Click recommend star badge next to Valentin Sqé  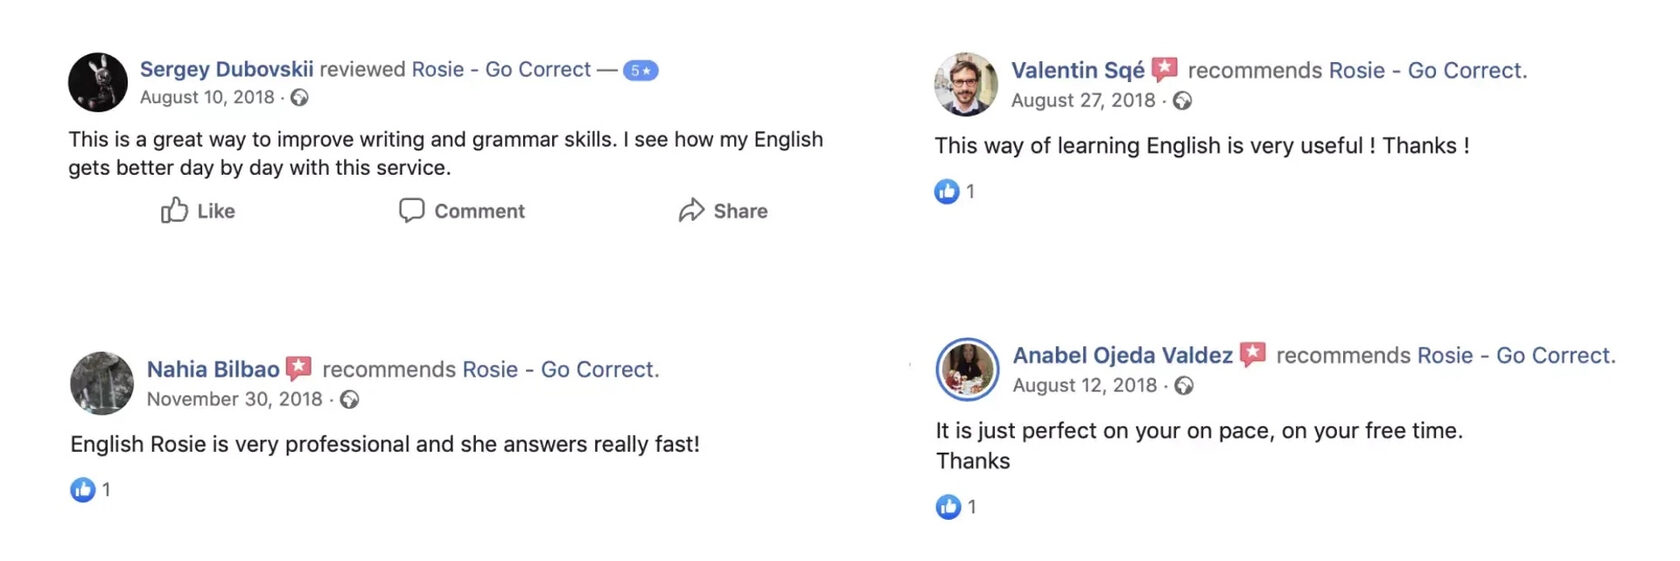point(1164,69)
